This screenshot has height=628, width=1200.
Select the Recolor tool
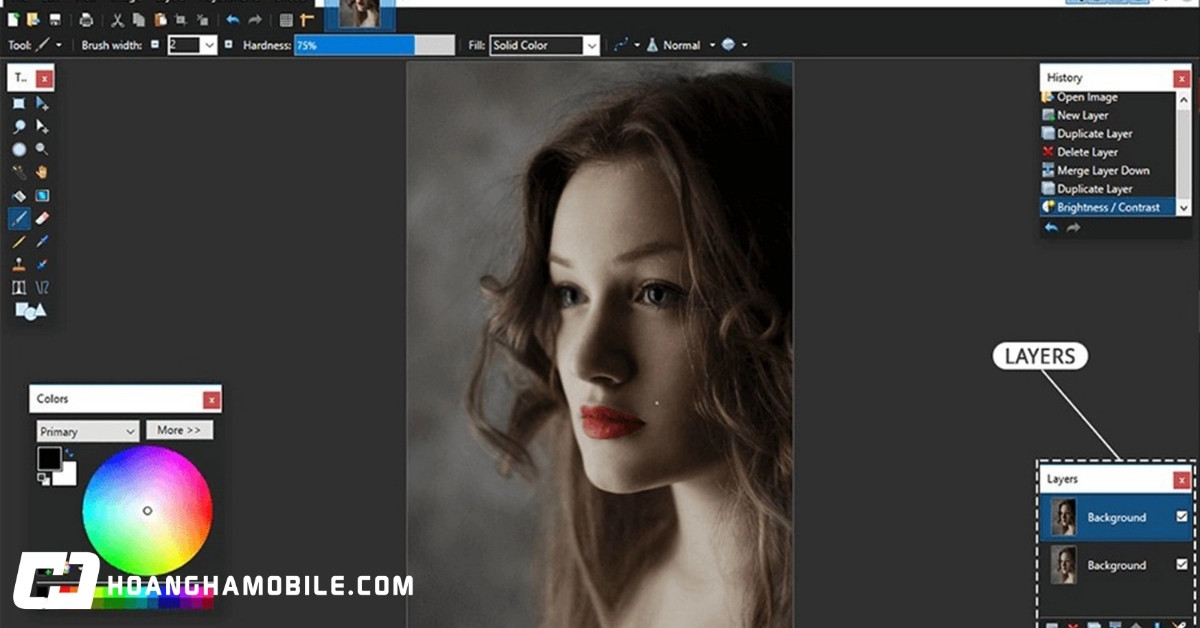coord(42,264)
